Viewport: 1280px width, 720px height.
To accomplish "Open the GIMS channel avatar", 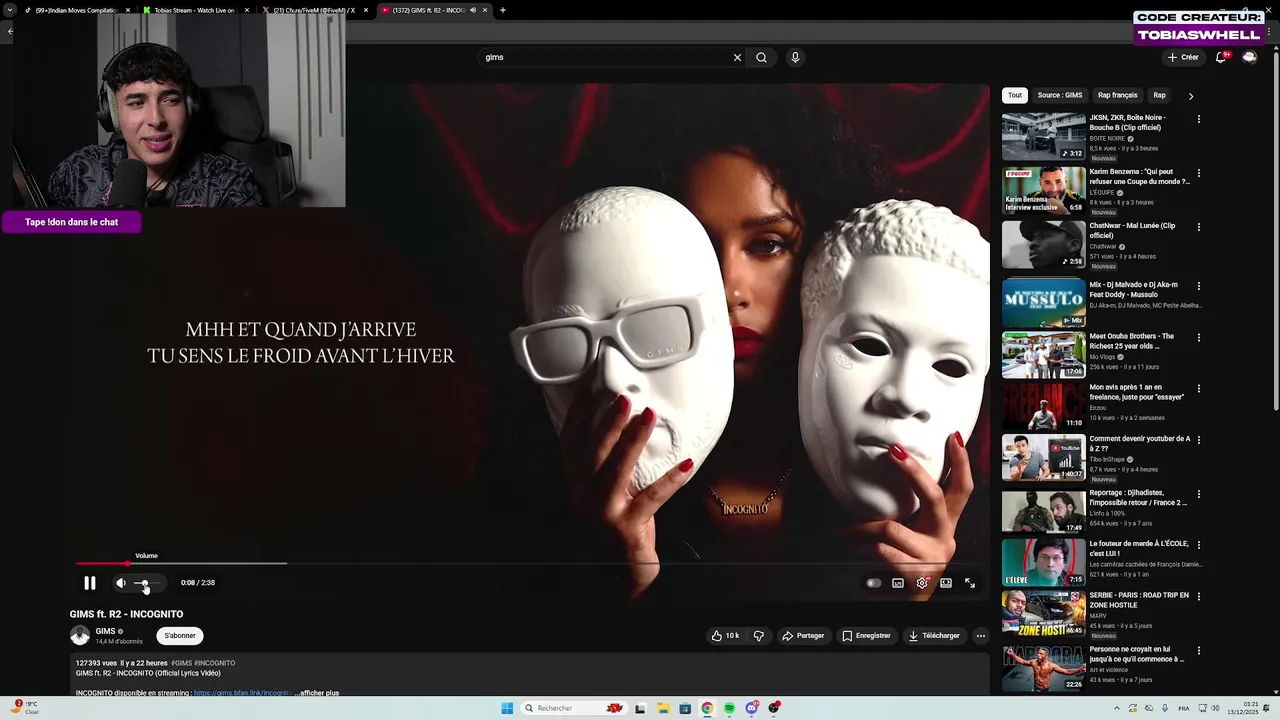I will click(x=80, y=635).
